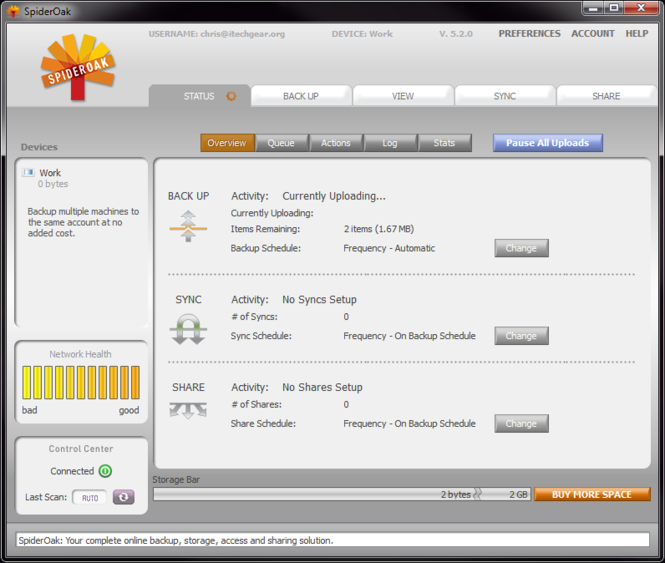Click the 'Connected' status text

pos(72,471)
